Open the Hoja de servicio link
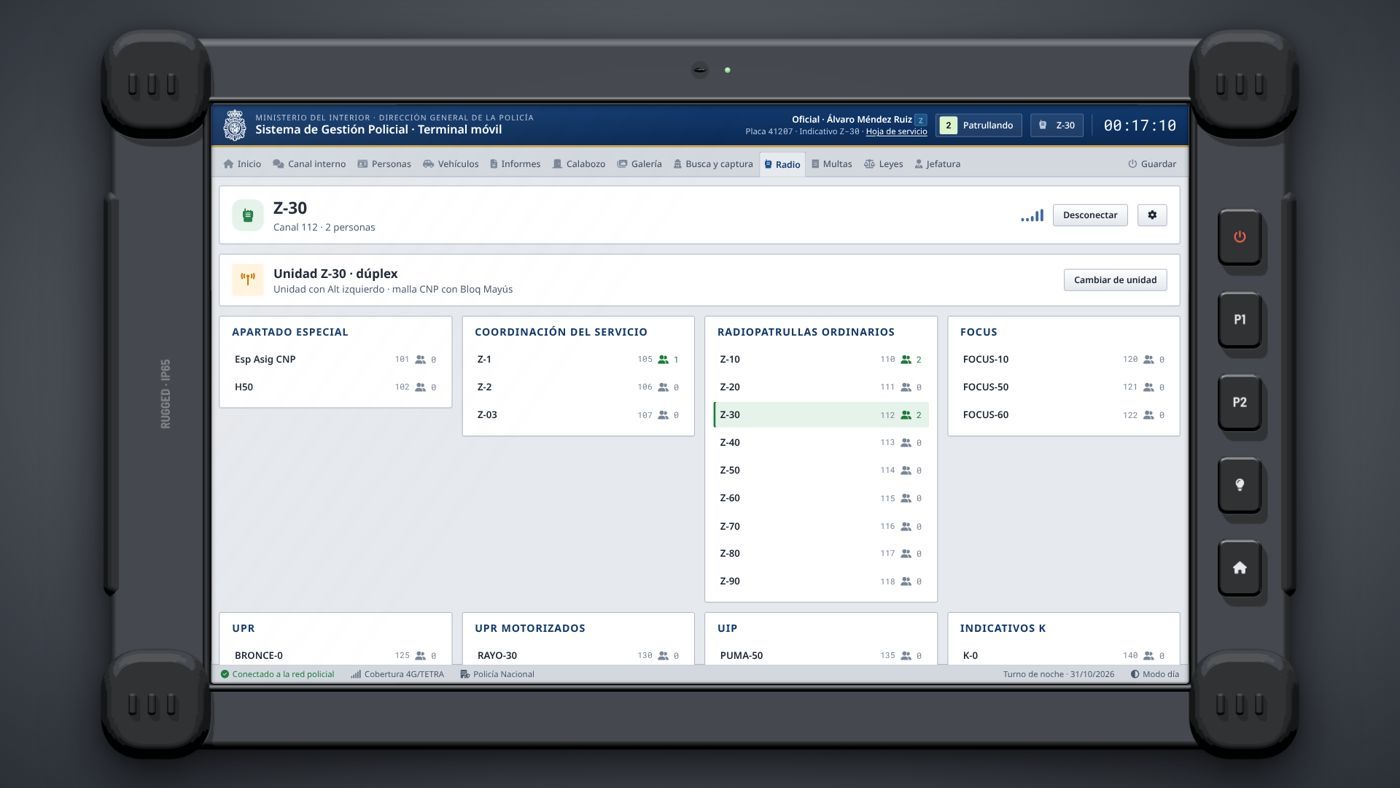Image resolution: width=1400 pixels, height=788 pixels. [896, 132]
